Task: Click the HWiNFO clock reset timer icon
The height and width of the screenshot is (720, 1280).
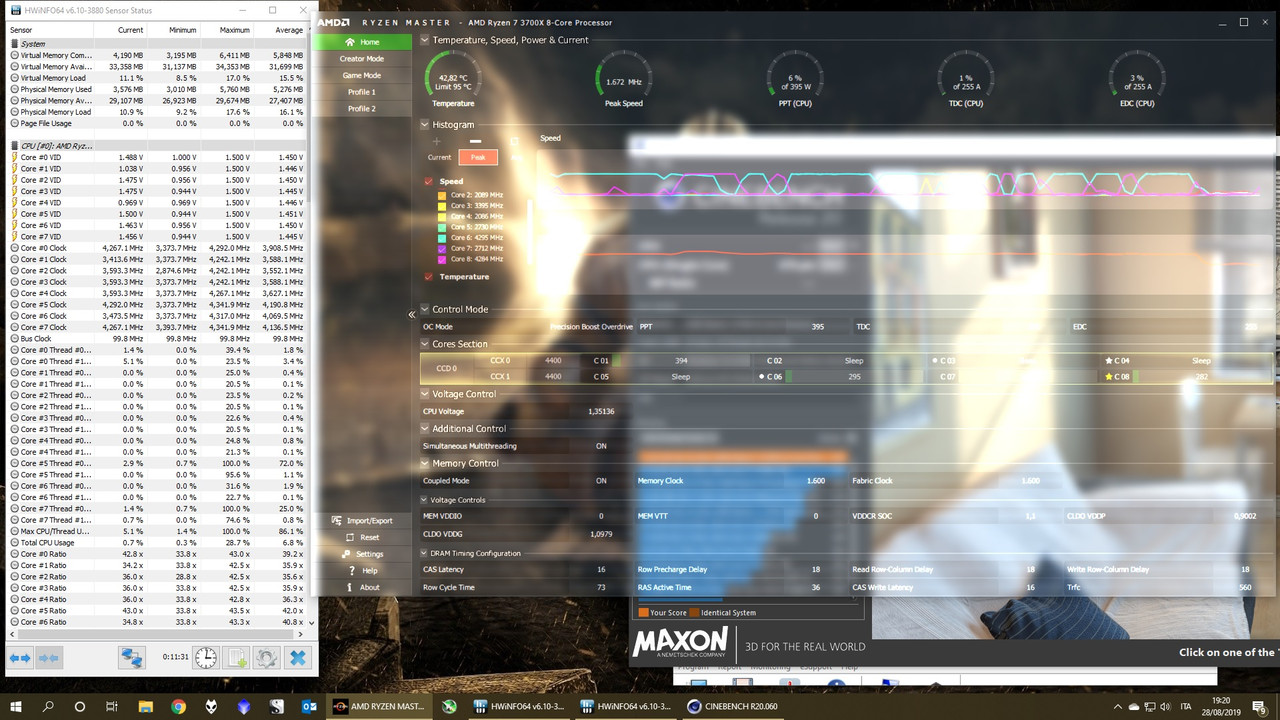Action: pos(206,657)
